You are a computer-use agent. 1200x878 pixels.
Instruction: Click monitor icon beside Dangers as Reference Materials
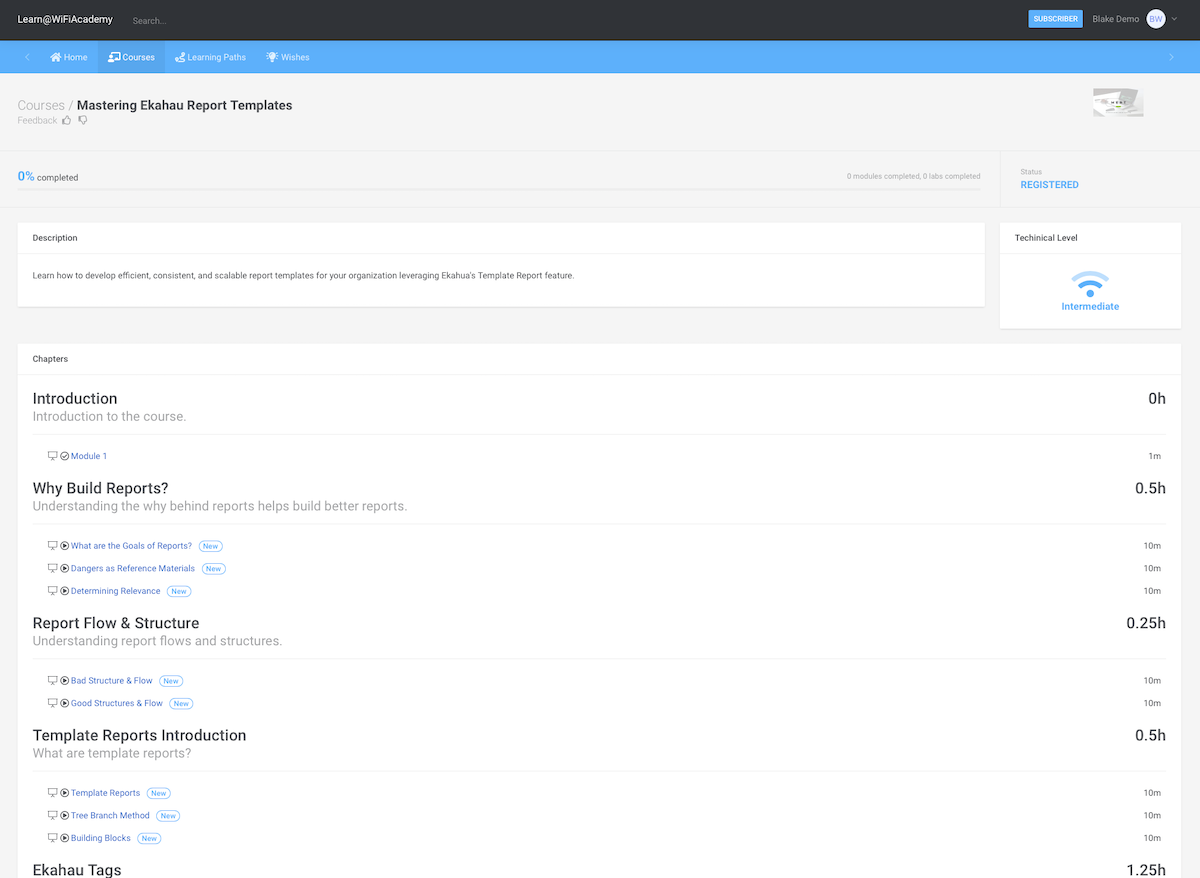pos(53,568)
